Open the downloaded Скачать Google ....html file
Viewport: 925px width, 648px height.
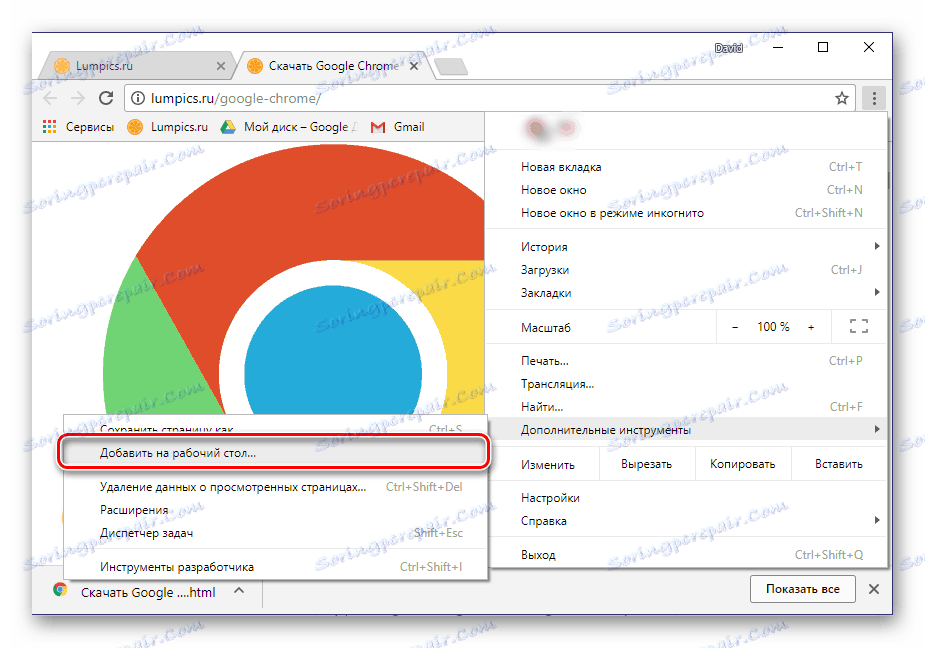click(x=135, y=592)
